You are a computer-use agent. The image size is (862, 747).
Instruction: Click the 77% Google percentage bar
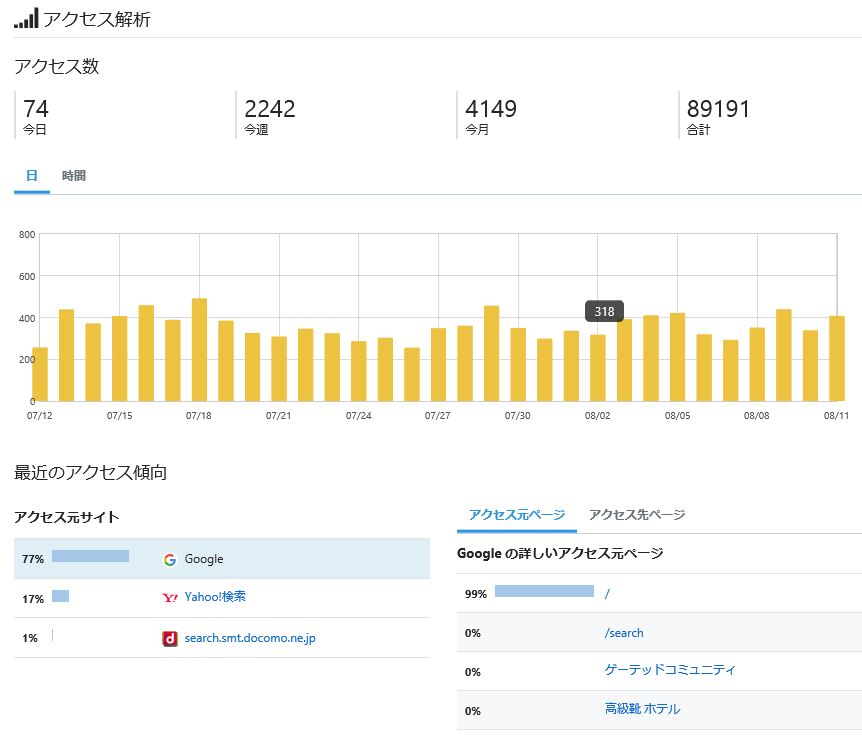pos(91,556)
